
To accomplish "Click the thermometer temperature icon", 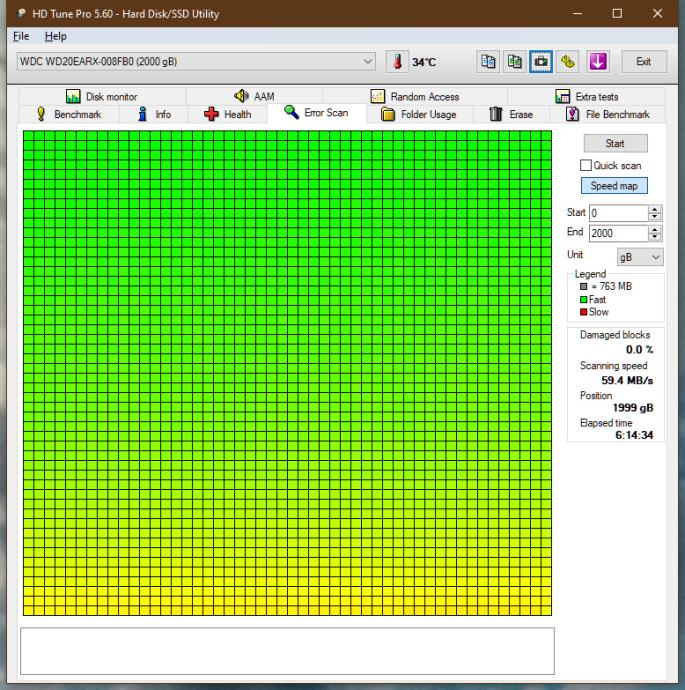I will 398,62.
